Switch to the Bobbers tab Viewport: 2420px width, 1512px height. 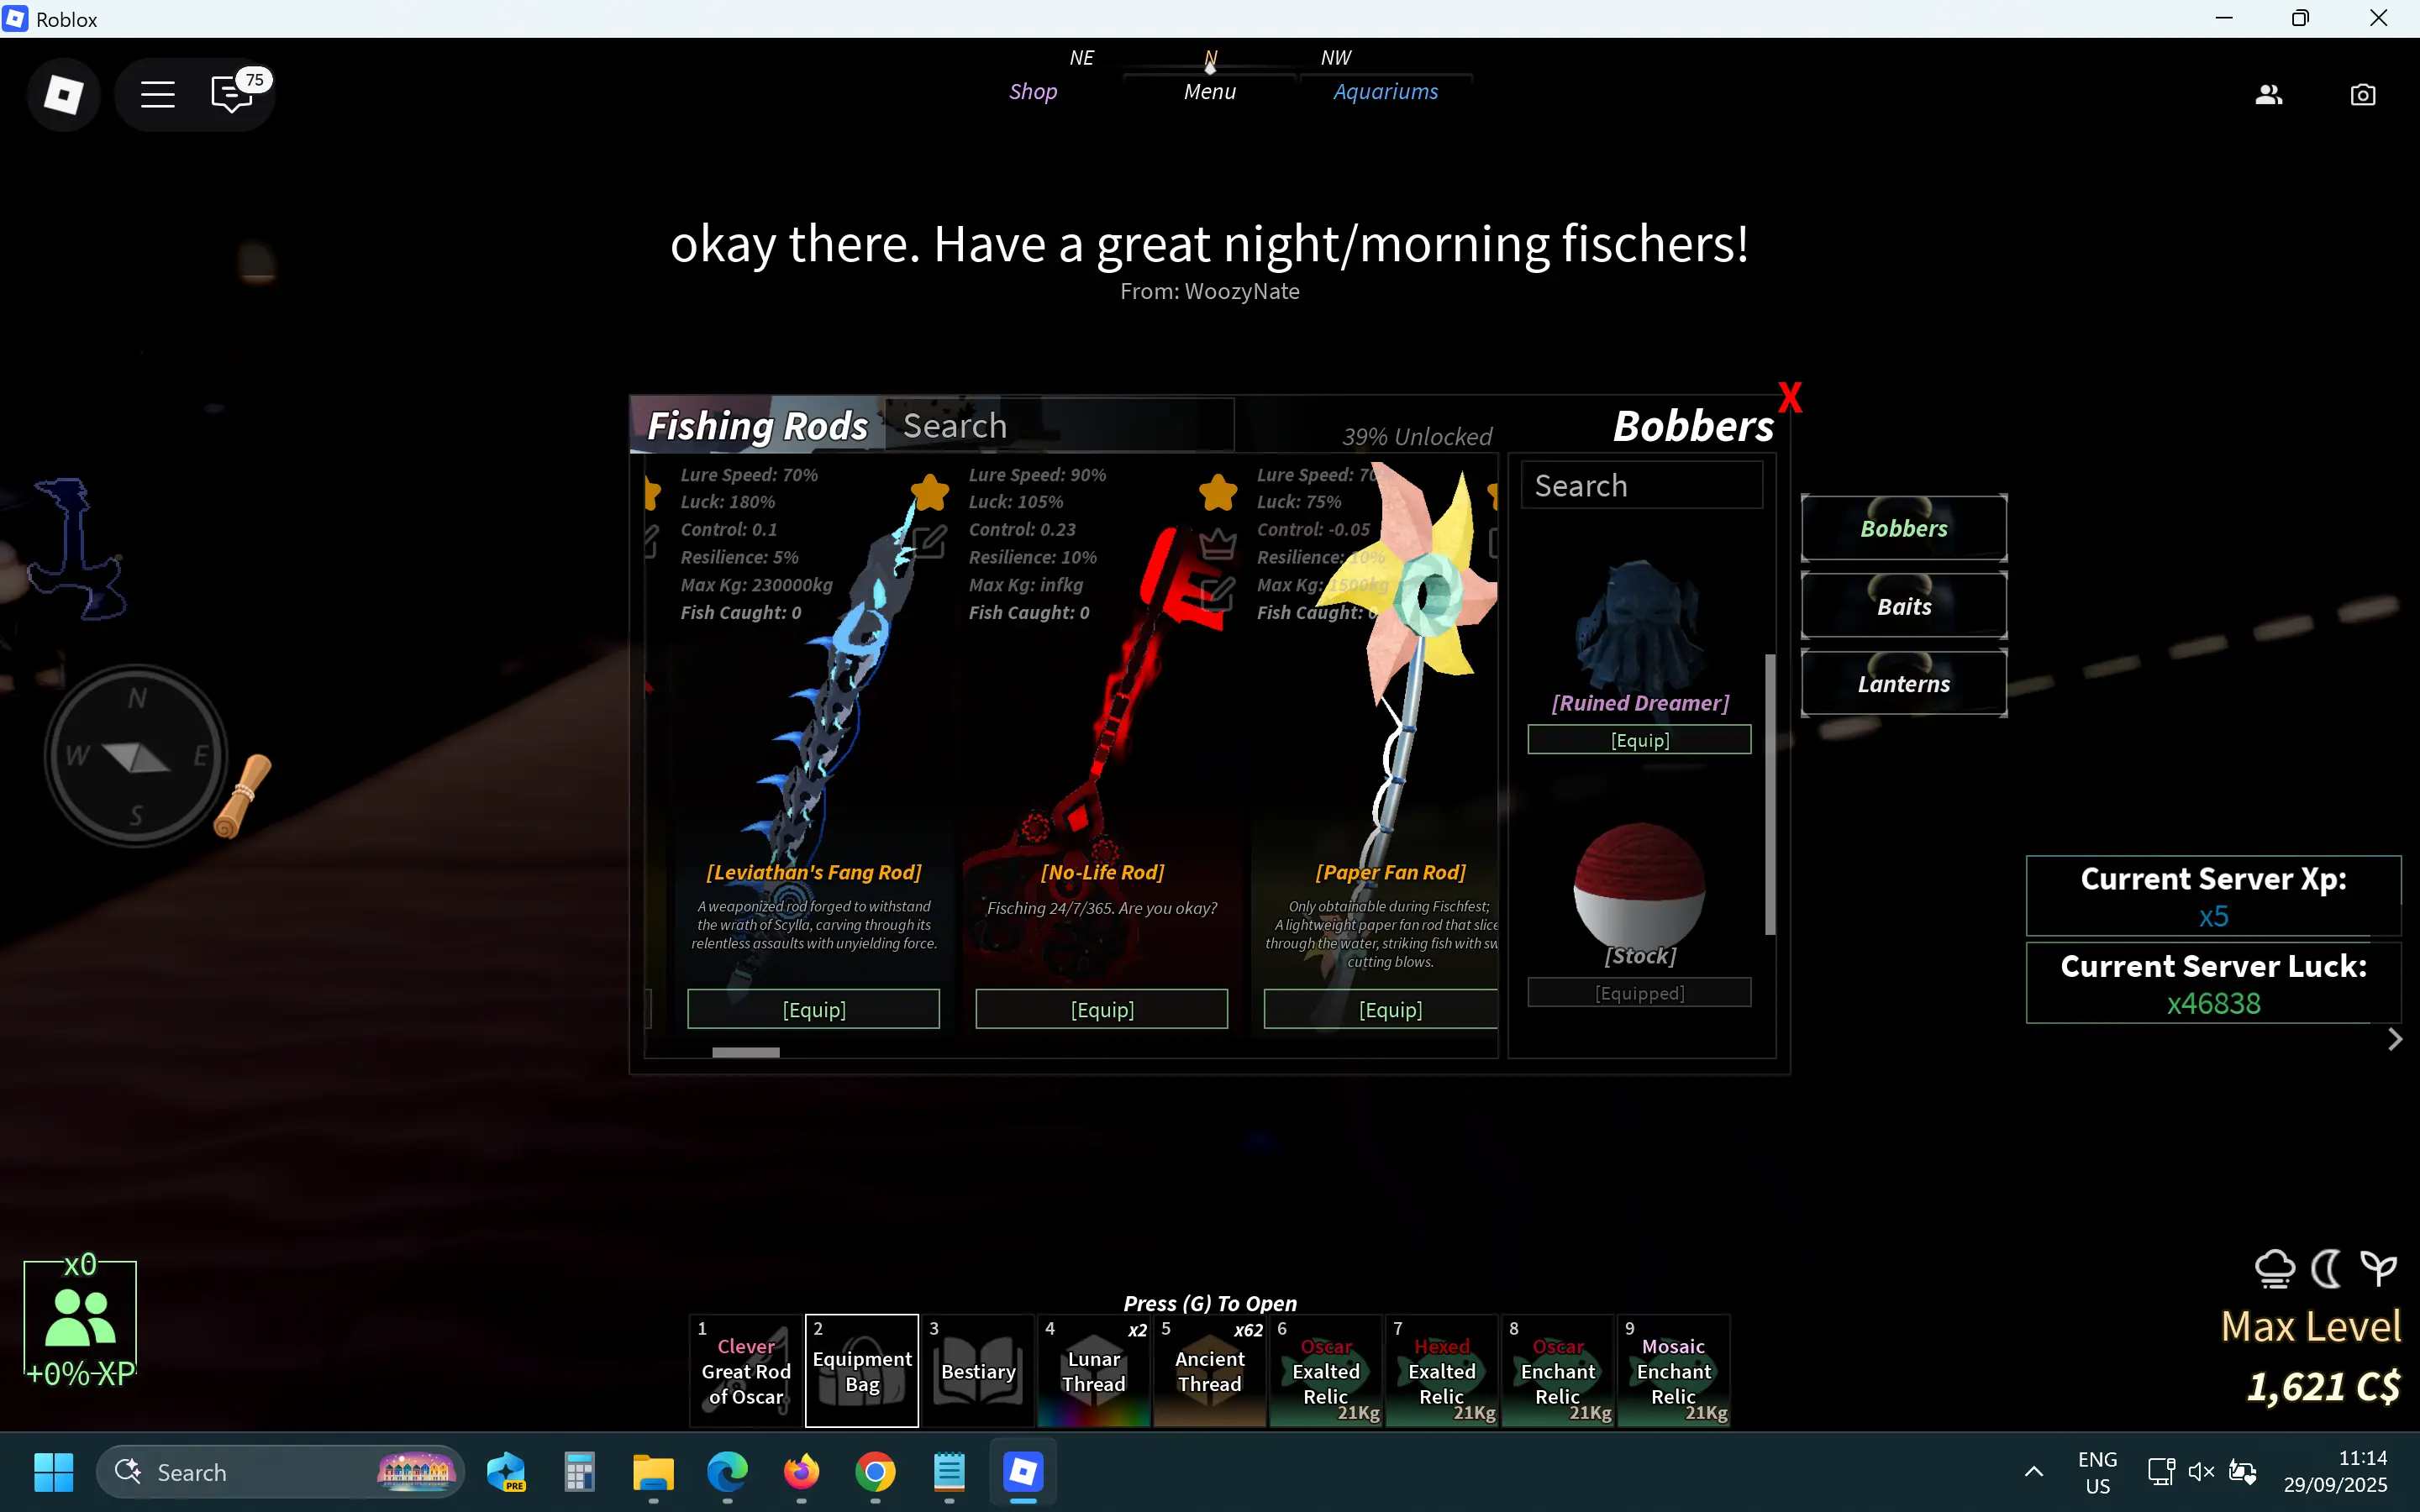tap(1903, 528)
